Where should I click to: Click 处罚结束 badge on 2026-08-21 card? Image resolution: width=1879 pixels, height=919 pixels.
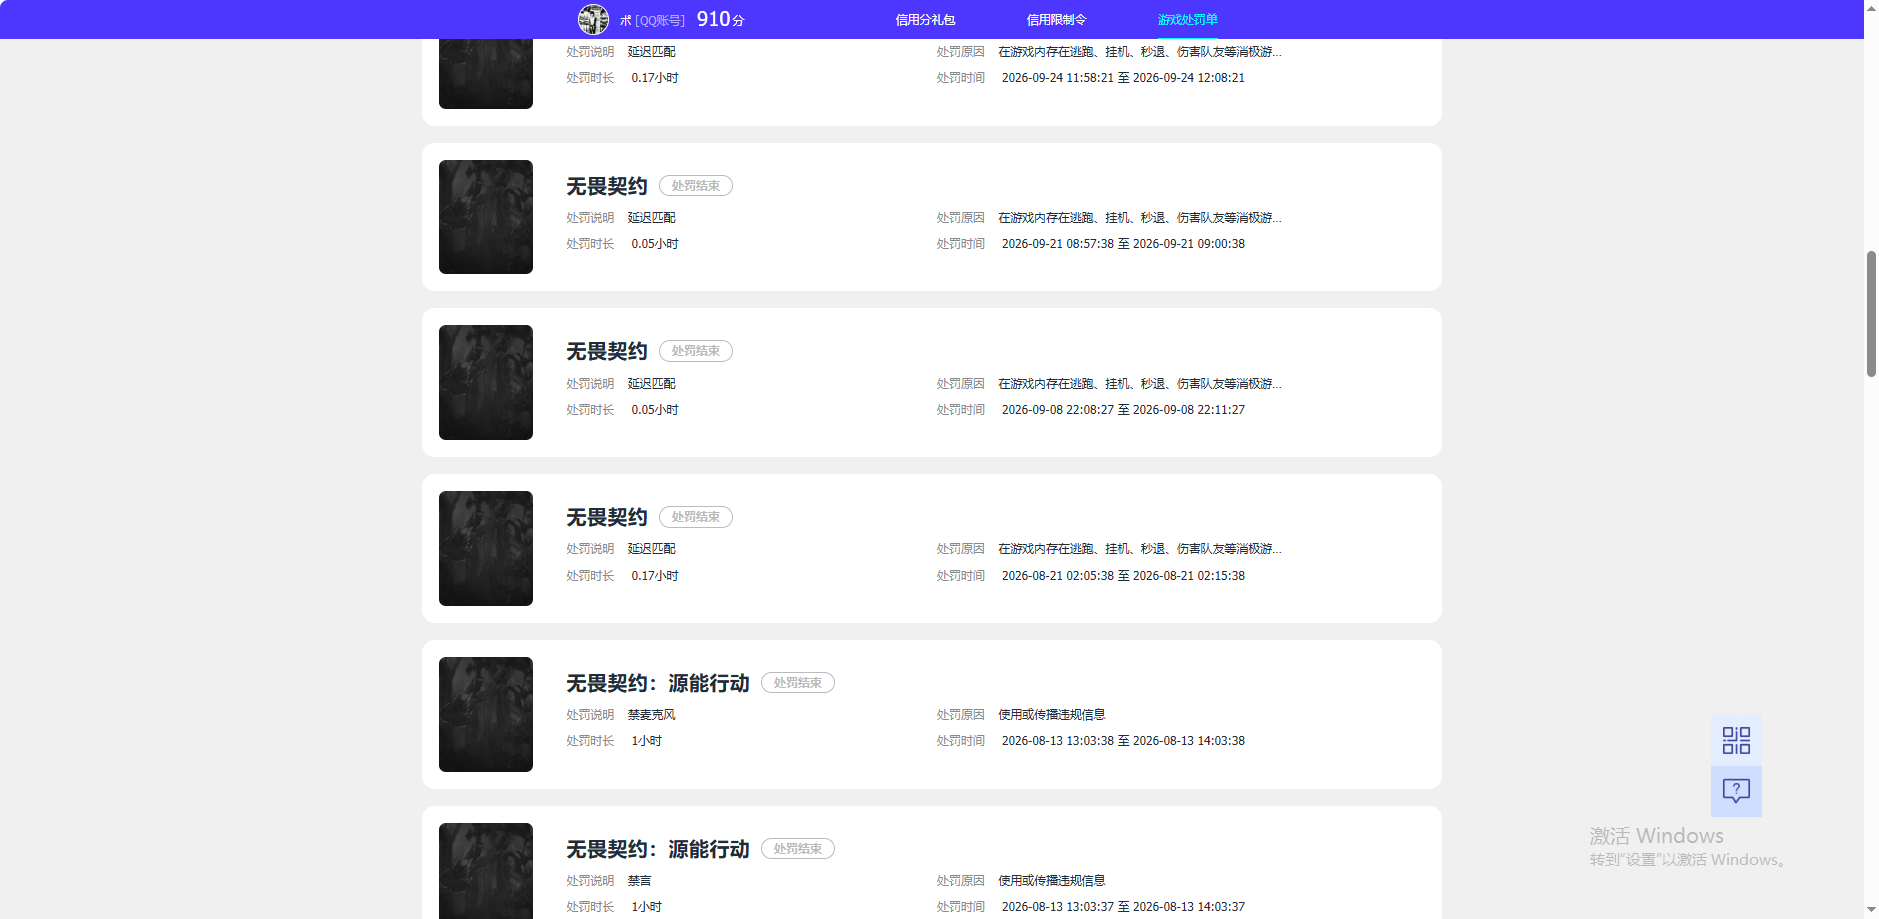click(696, 517)
